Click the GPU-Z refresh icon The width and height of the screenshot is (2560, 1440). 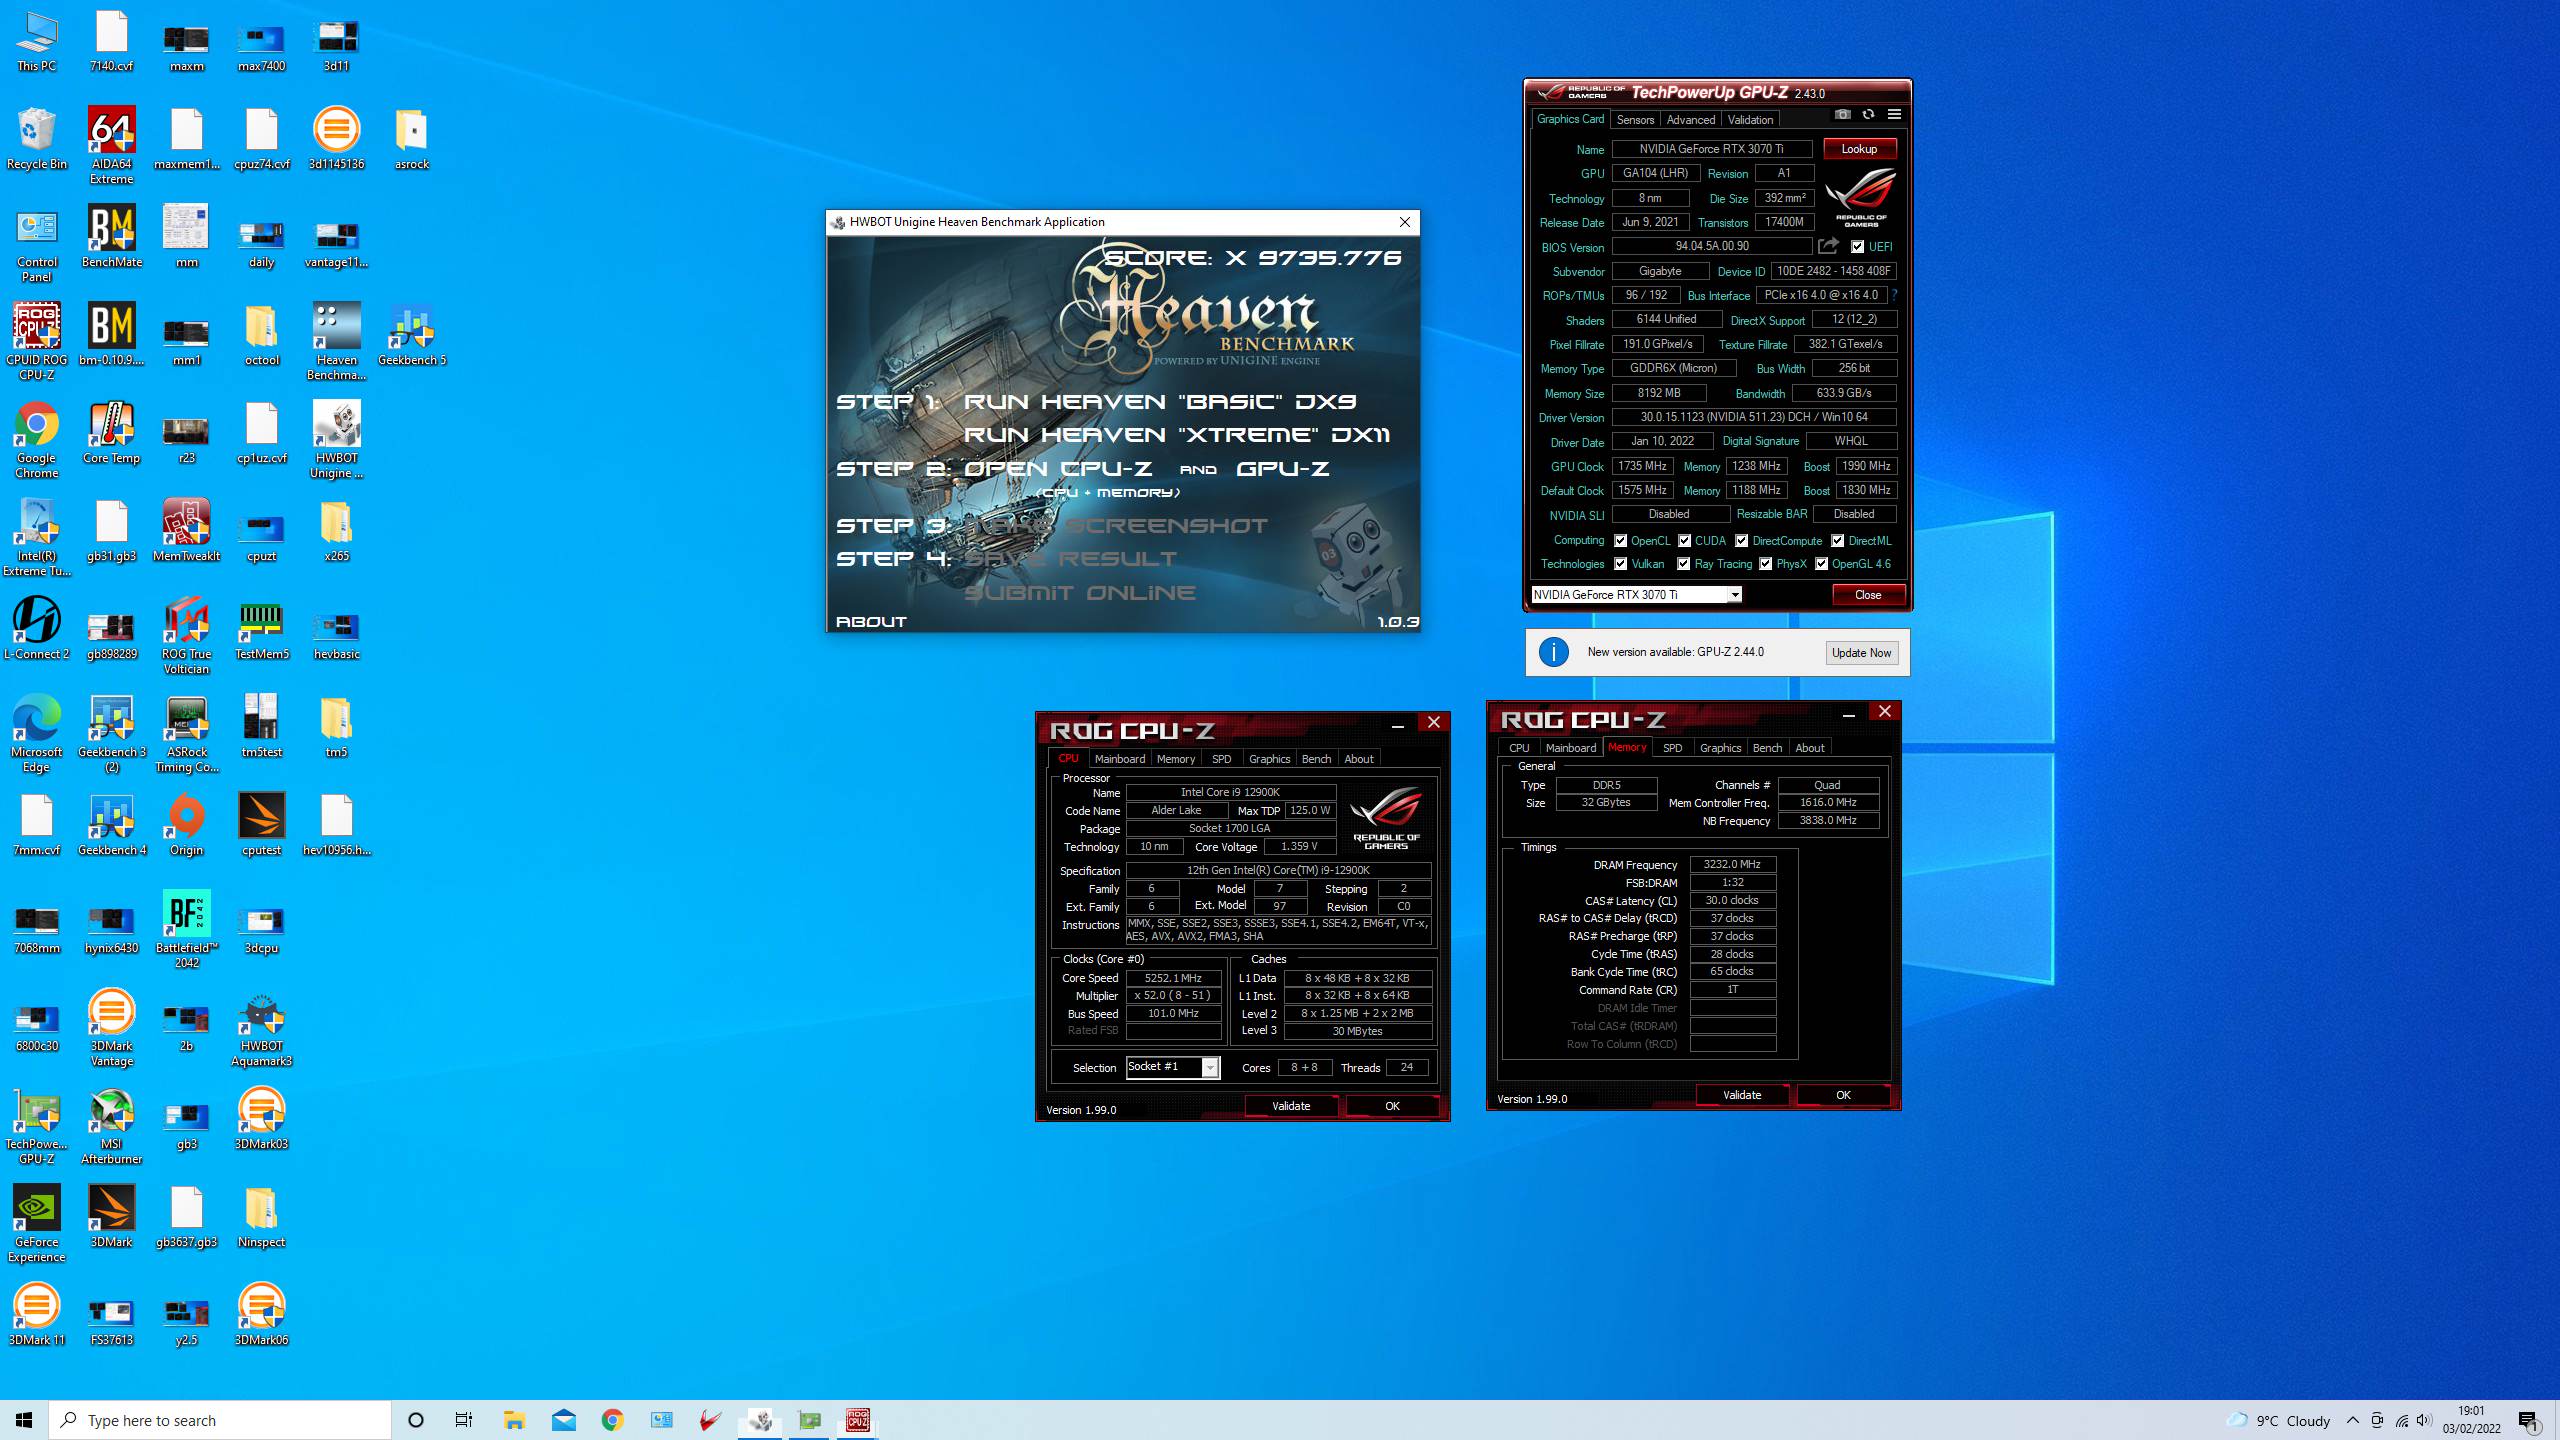pyautogui.click(x=1868, y=115)
